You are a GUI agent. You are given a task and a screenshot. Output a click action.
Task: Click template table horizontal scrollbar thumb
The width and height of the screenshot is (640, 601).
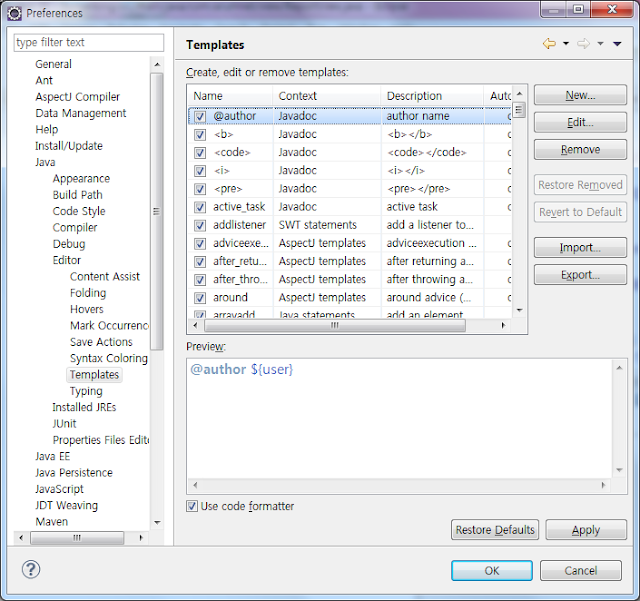coord(335,325)
